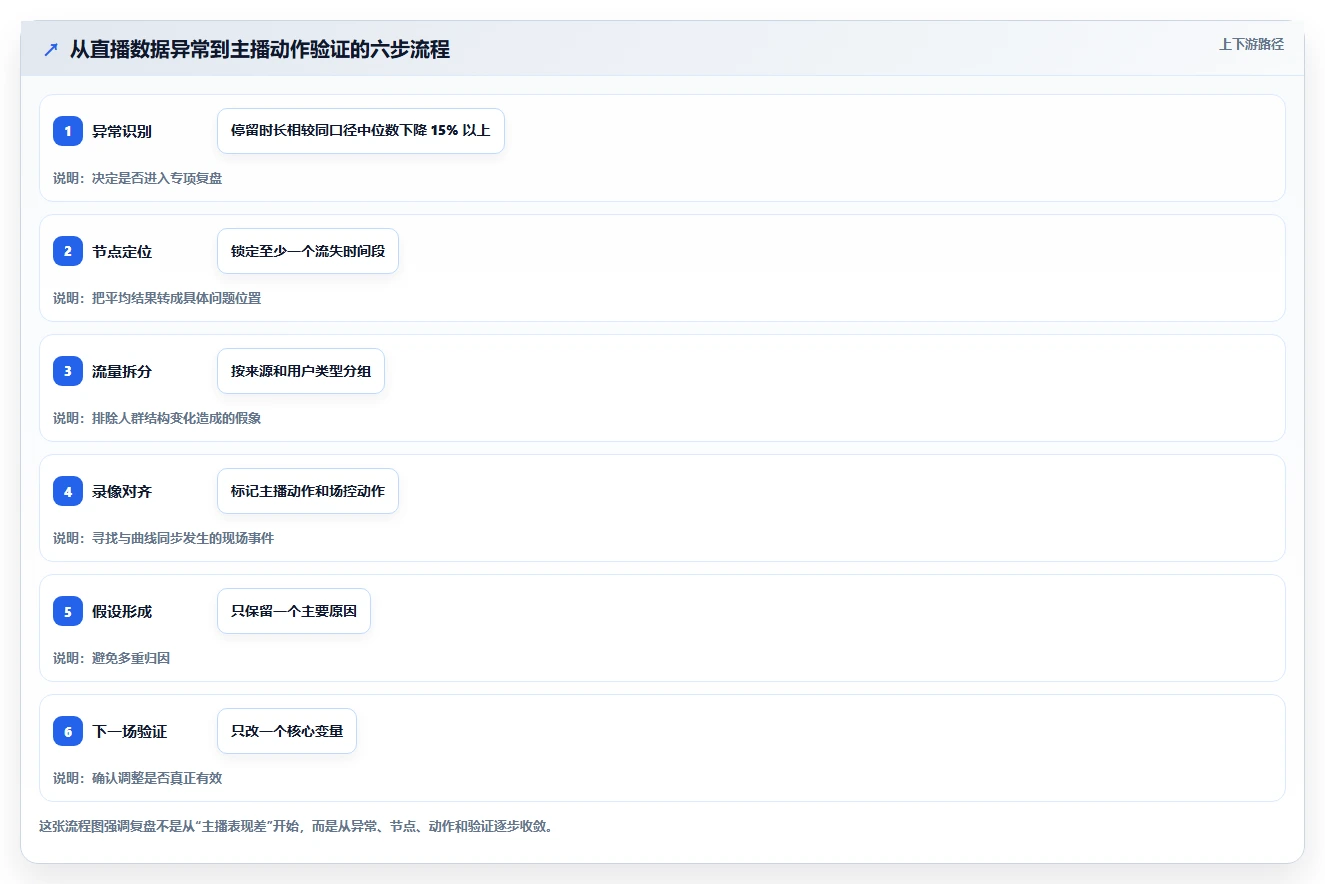Click the 停留时长相较同口径中位数下降 15% 以上 chip

click(x=361, y=131)
